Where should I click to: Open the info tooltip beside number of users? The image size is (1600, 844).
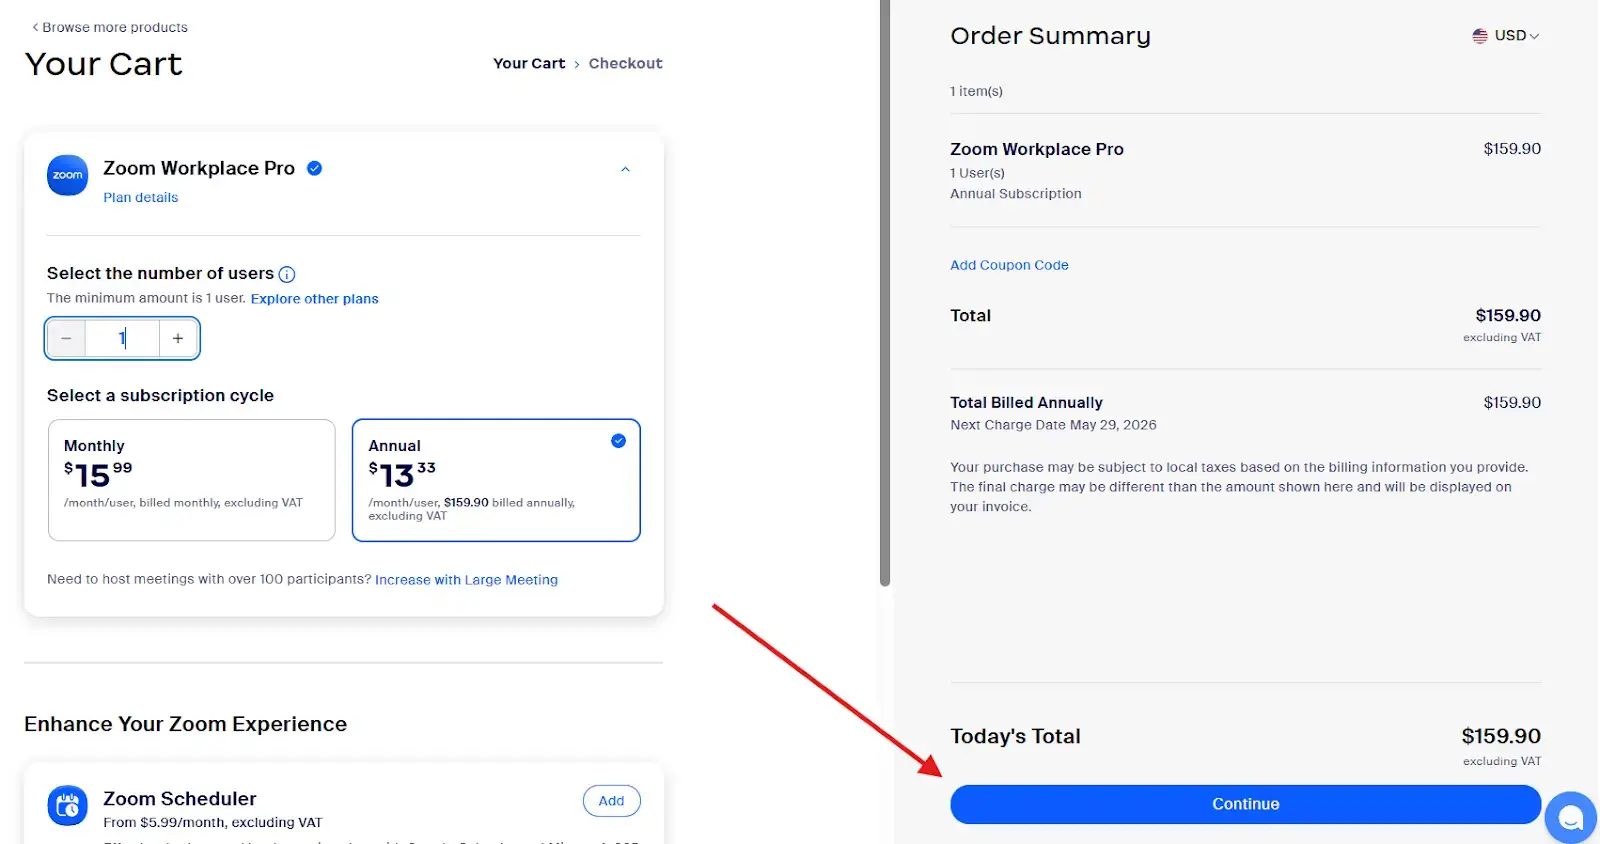287,273
